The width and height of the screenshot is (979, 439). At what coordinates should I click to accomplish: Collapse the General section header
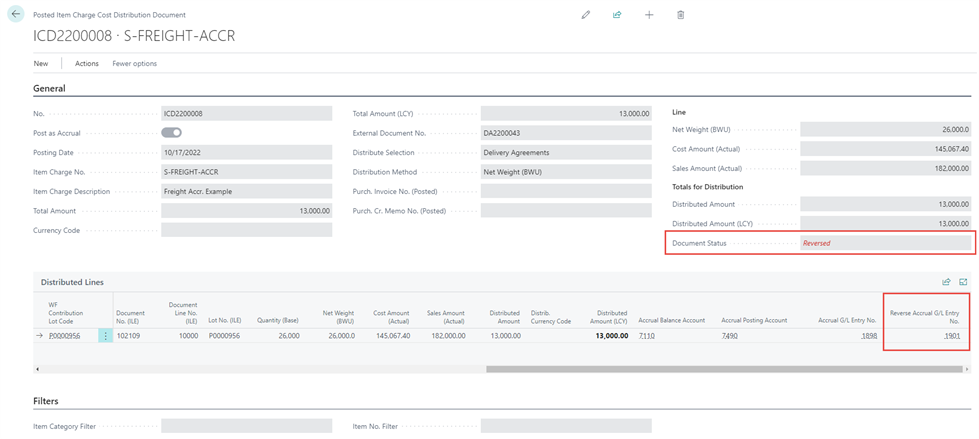coord(49,88)
